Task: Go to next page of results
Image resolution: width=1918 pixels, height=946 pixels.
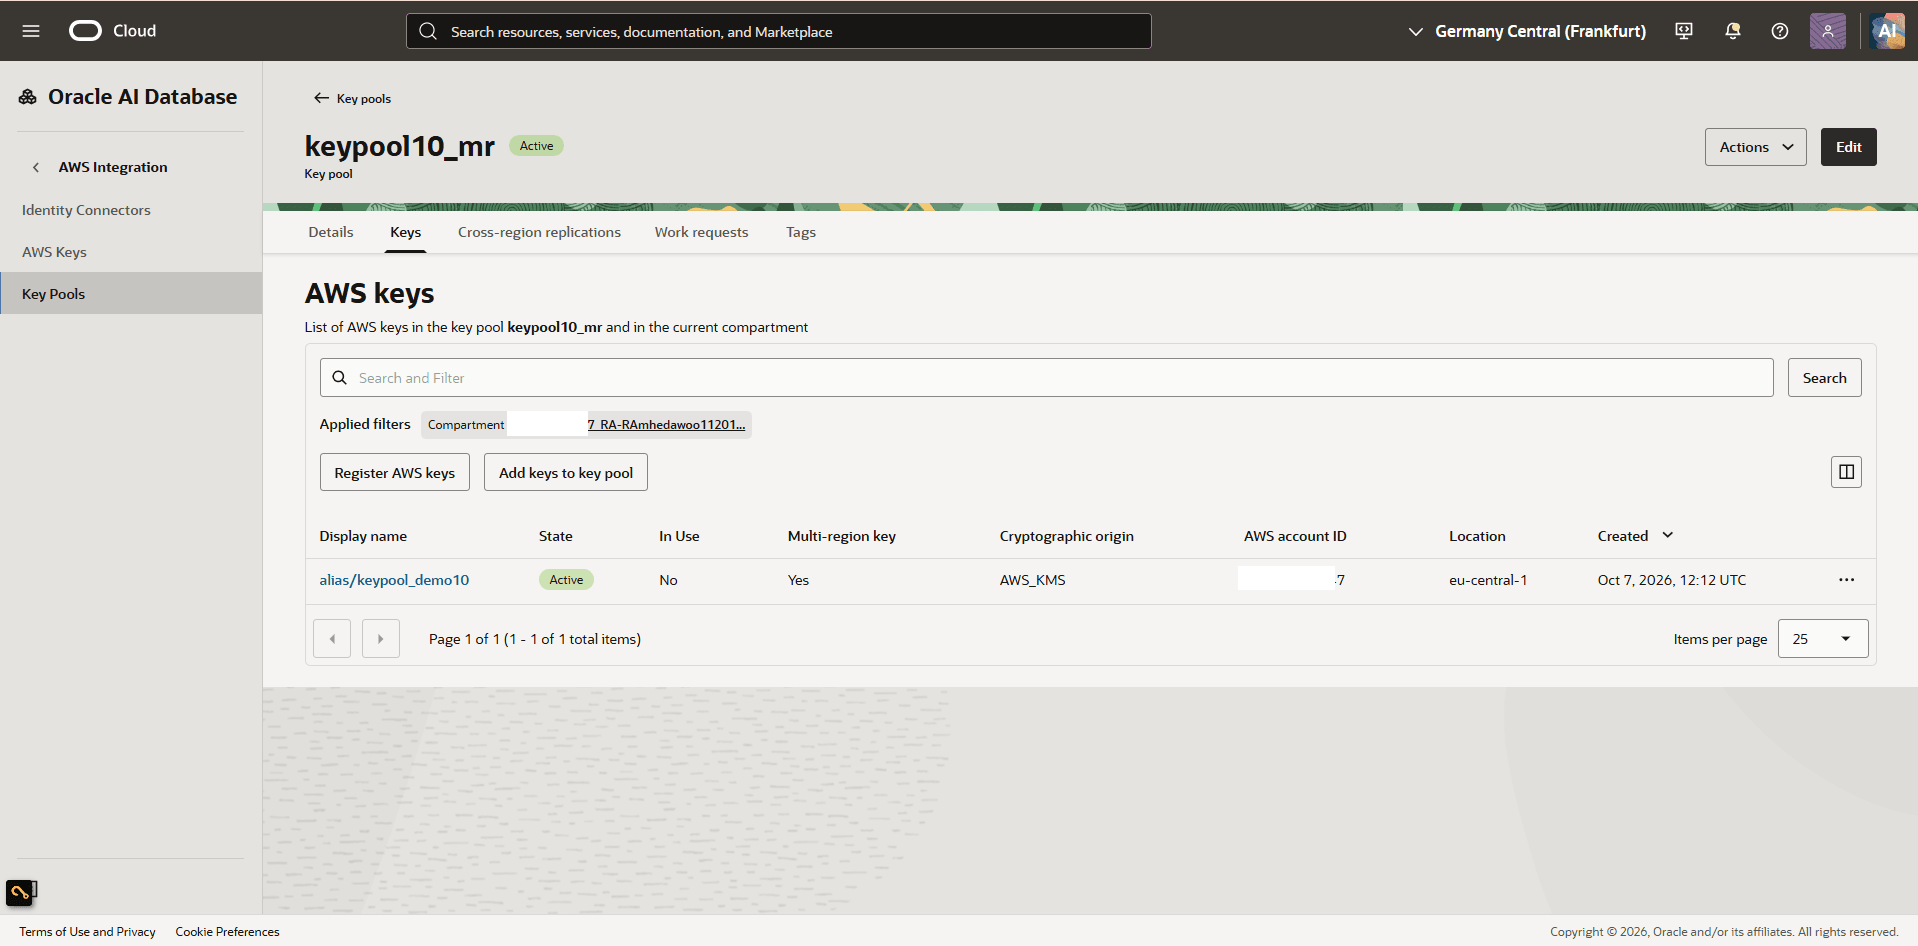Action: [x=381, y=639]
